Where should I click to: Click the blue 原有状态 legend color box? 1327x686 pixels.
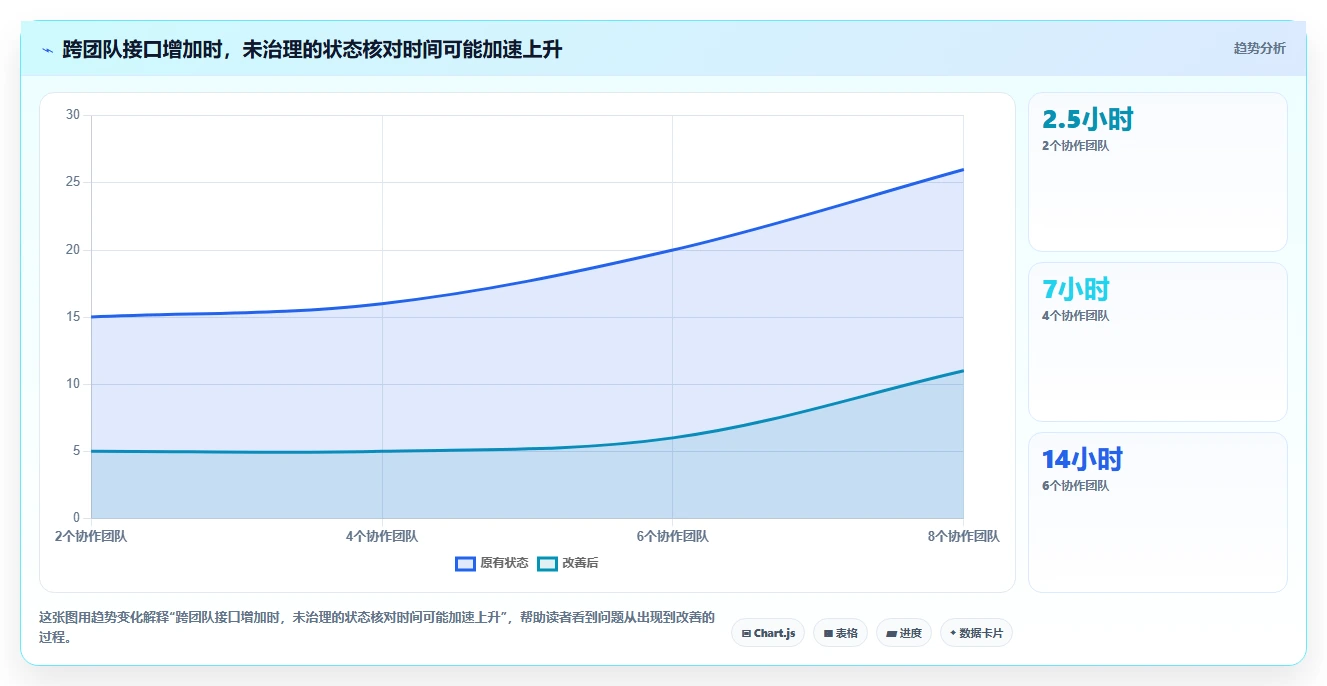click(465, 563)
